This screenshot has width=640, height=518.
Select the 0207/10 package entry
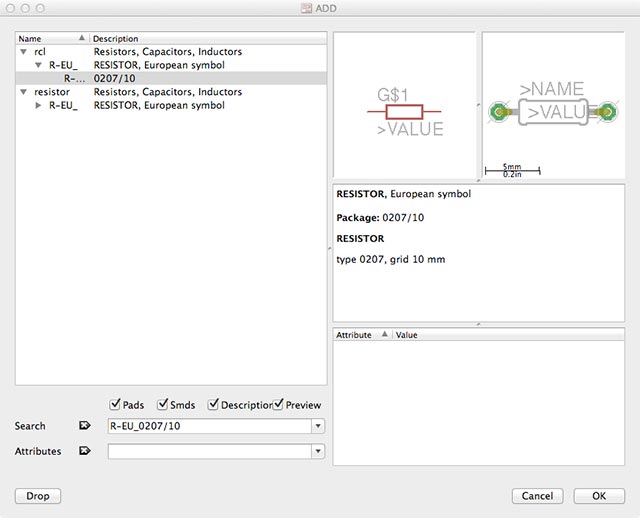tap(115, 78)
